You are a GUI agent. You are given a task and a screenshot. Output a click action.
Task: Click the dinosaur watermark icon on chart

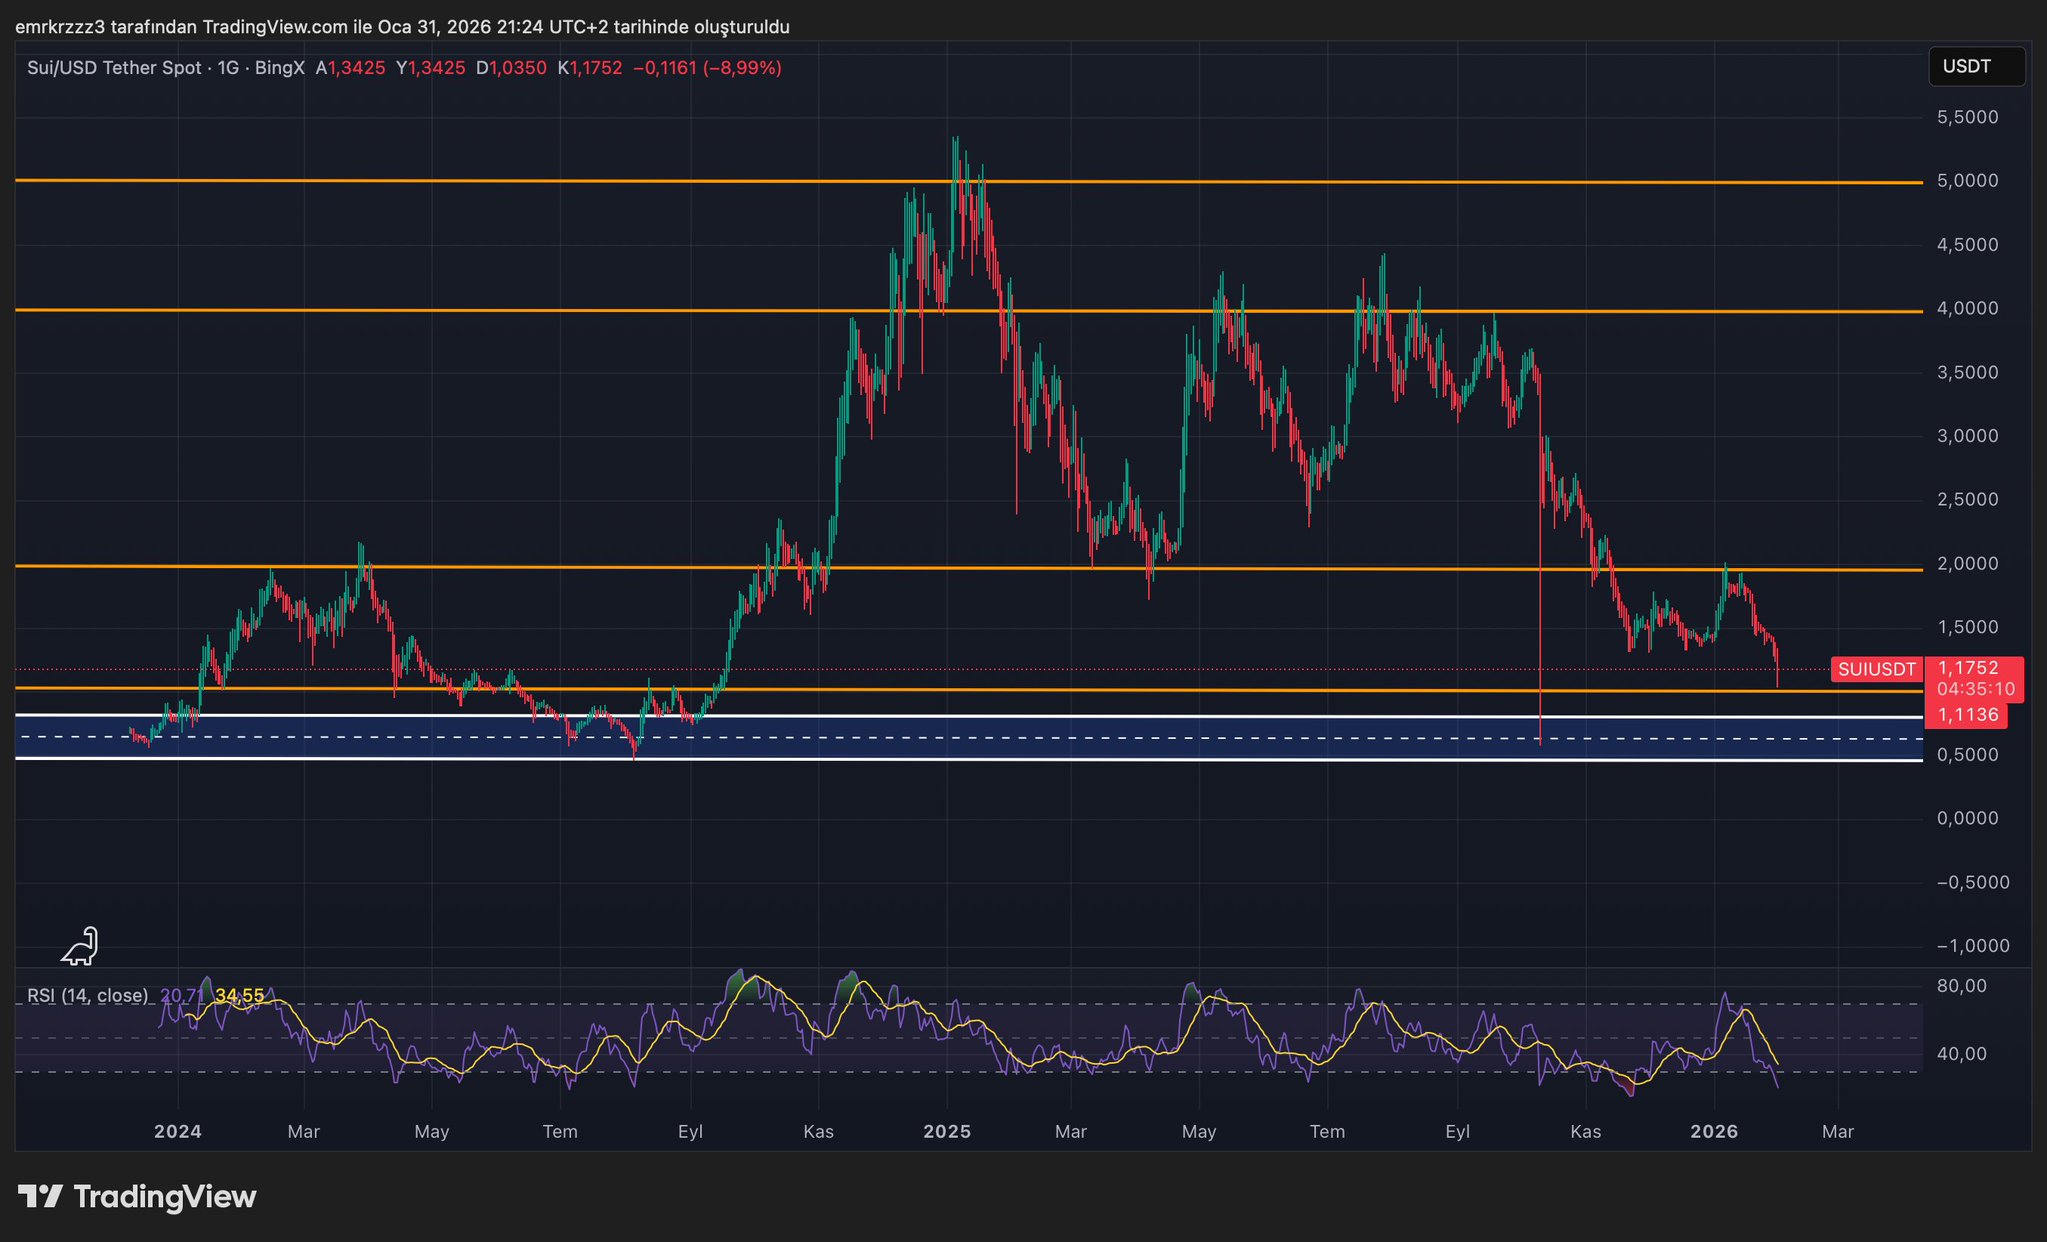[x=81, y=946]
